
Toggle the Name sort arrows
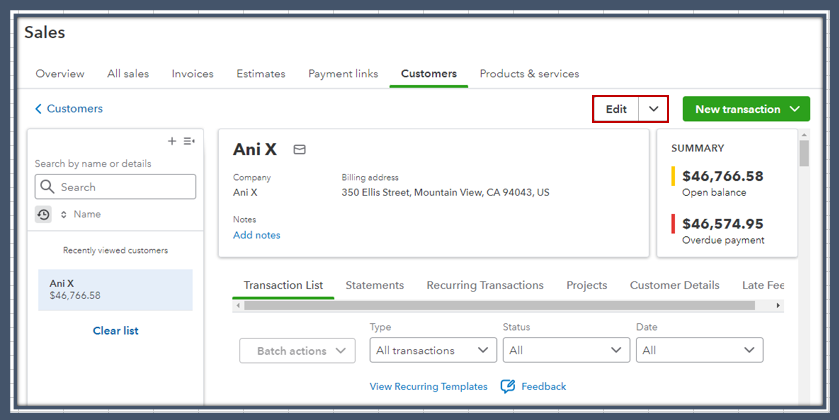[64, 214]
